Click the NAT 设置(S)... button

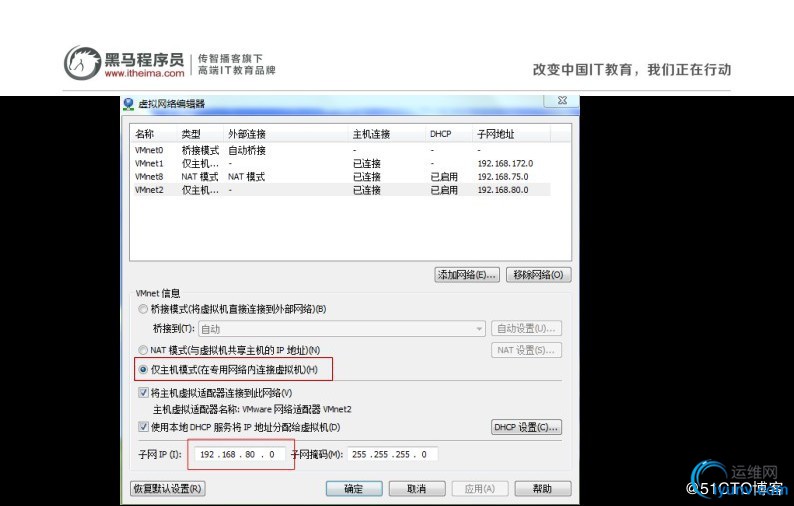click(x=526, y=350)
